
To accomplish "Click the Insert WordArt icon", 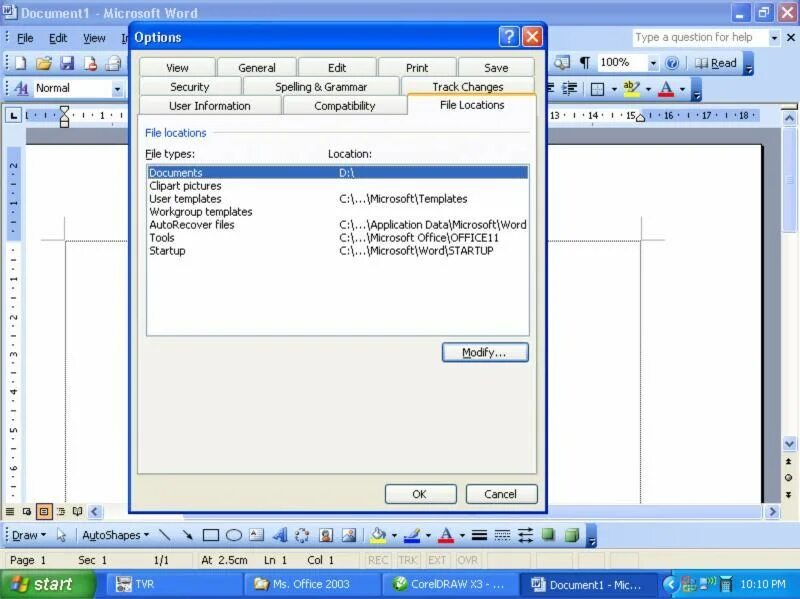I will [x=280, y=535].
